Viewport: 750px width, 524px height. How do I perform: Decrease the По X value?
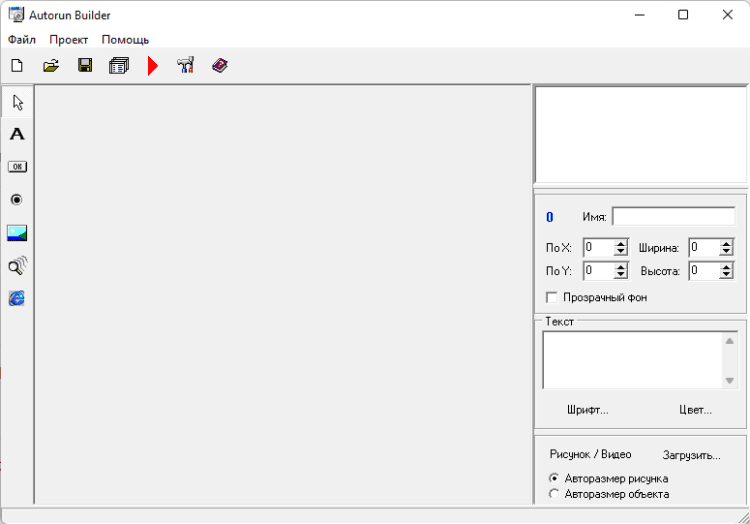click(620, 251)
